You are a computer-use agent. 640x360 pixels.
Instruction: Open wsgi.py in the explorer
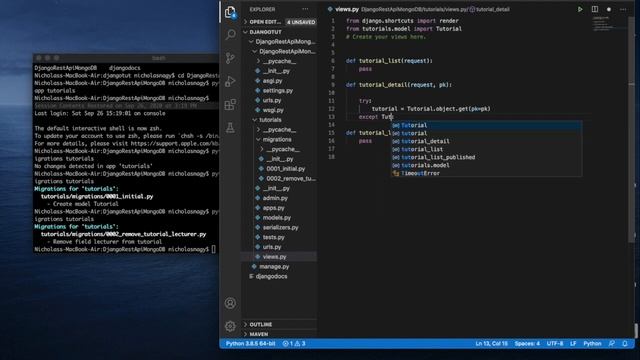[x=273, y=110]
